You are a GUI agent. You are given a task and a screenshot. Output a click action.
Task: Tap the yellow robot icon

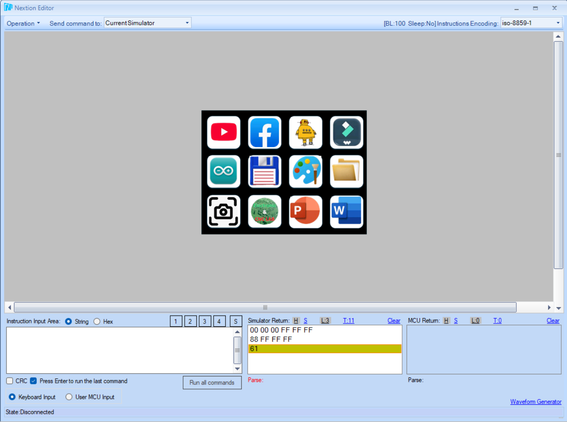pyautogui.click(x=306, y=132)
